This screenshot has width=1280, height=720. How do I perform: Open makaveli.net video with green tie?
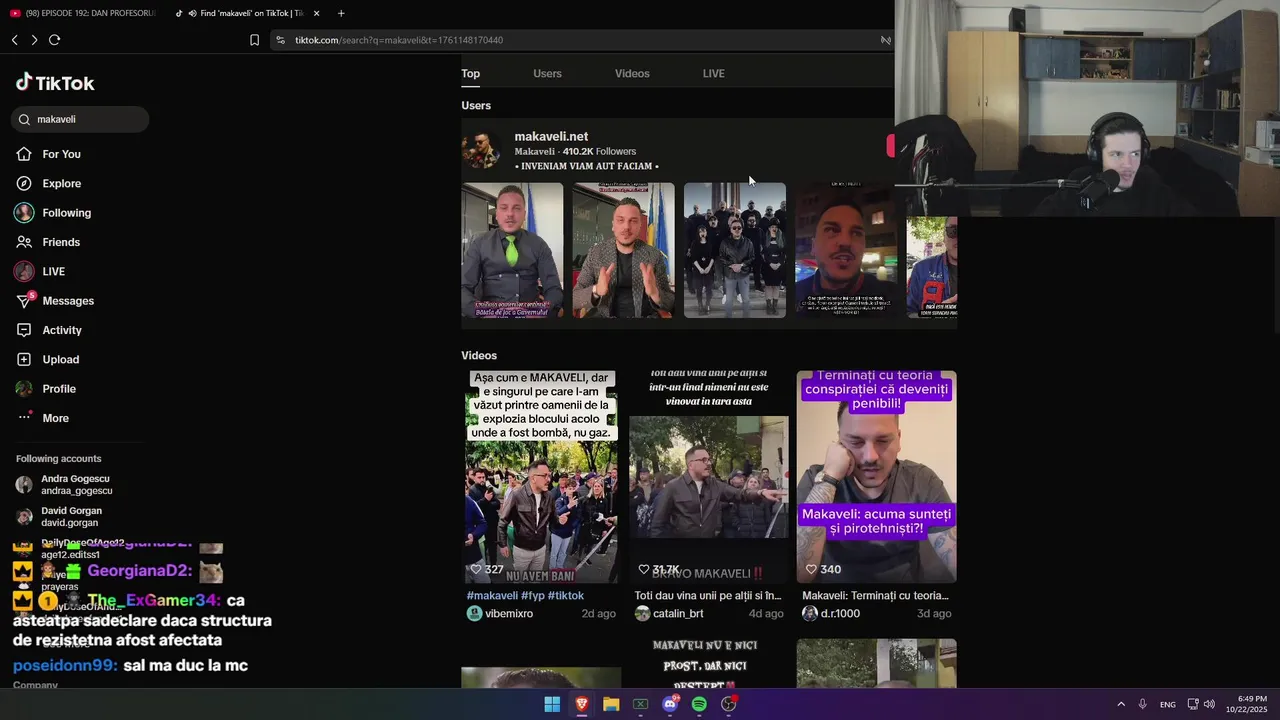click(512, 250)
